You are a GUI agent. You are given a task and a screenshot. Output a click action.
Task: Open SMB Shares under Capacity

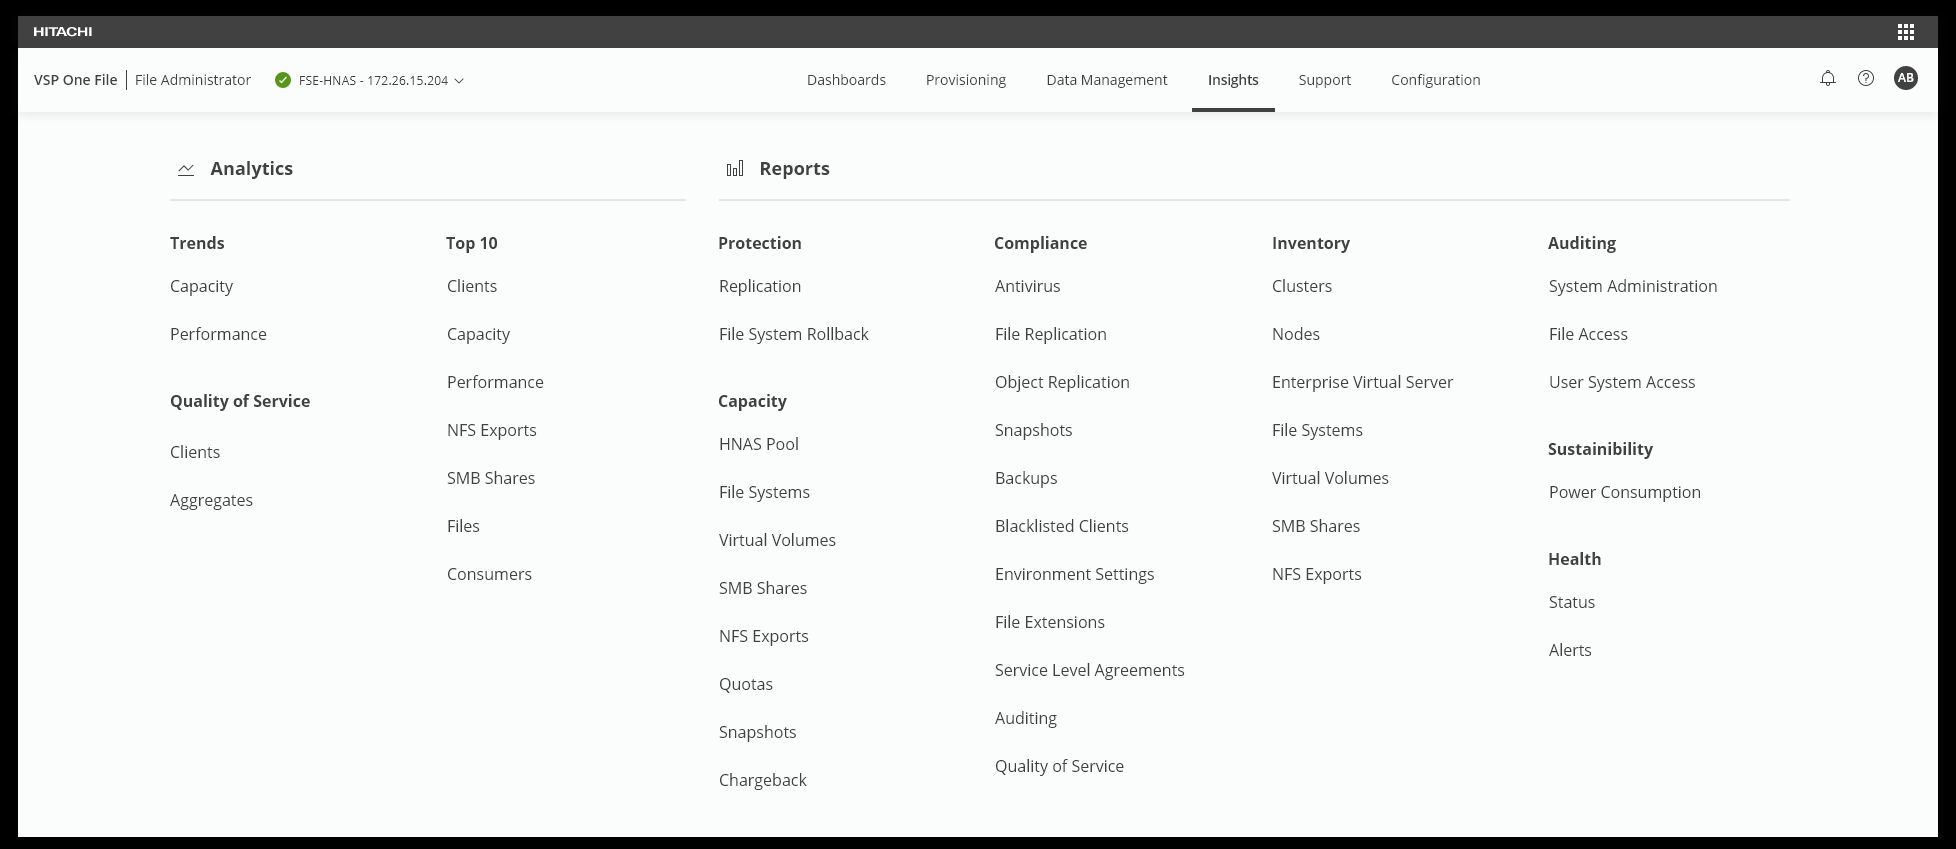[763, 588]
